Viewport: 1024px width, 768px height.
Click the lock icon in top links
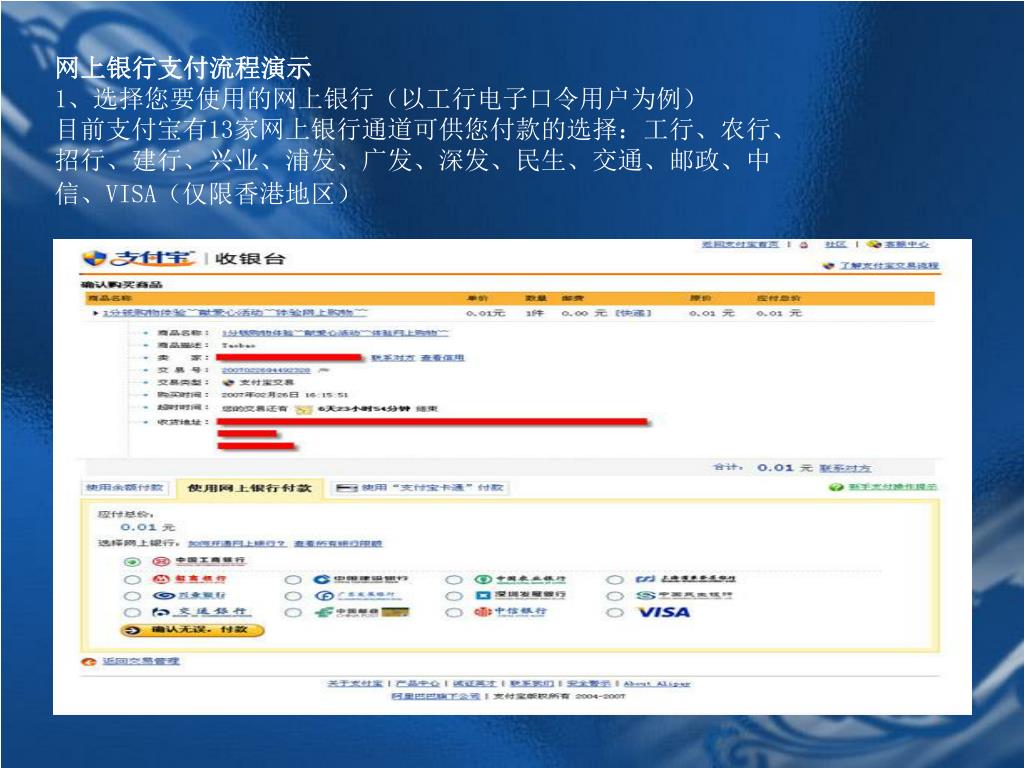click(803, 245)
